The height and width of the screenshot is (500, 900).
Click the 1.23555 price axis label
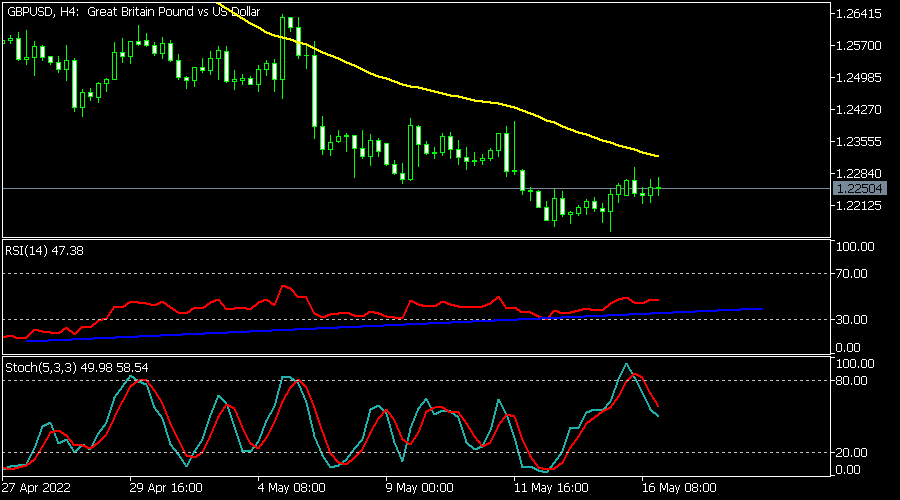[859, 142]
